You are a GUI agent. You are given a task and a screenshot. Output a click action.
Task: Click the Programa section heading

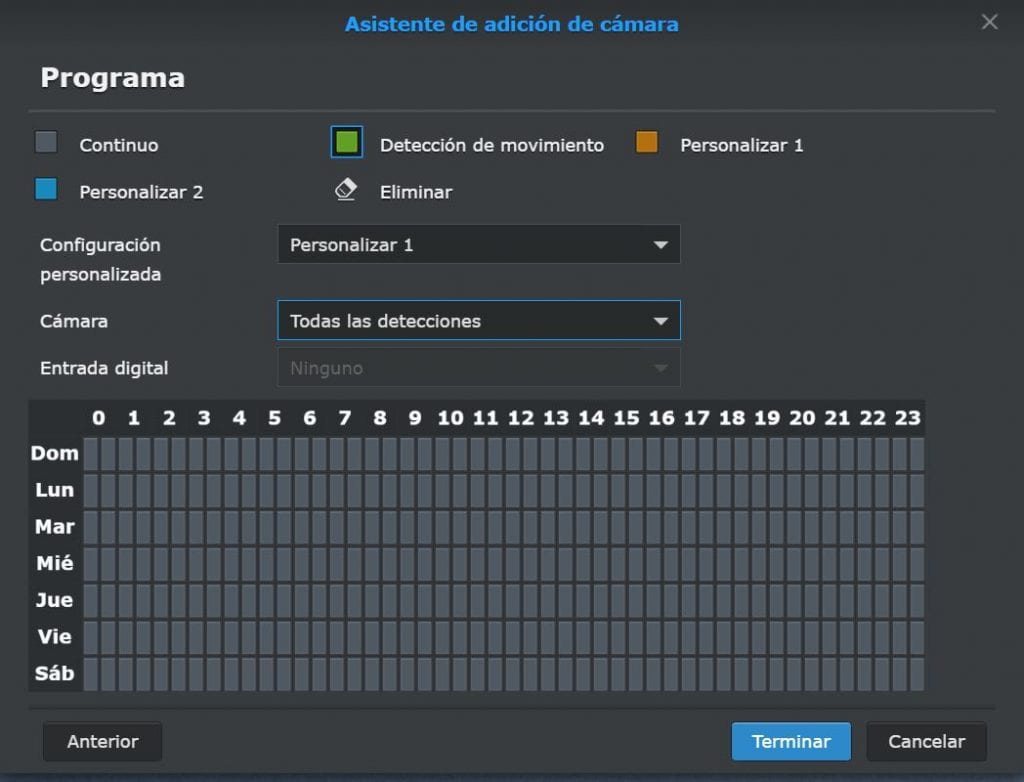tap(112, 77)
